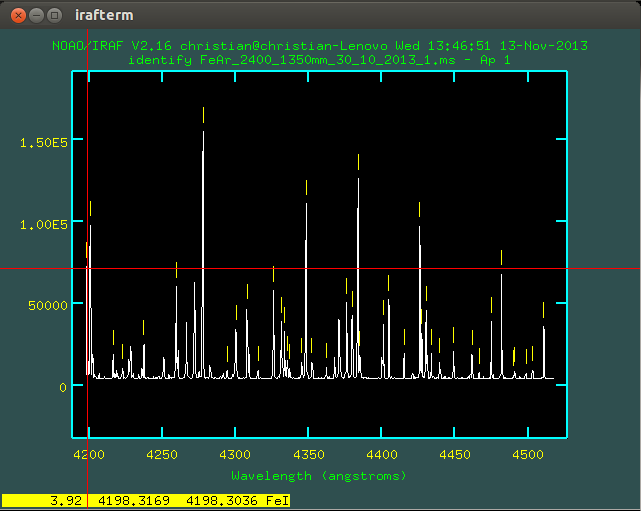Minimize the irafterm window

[34, 15]
